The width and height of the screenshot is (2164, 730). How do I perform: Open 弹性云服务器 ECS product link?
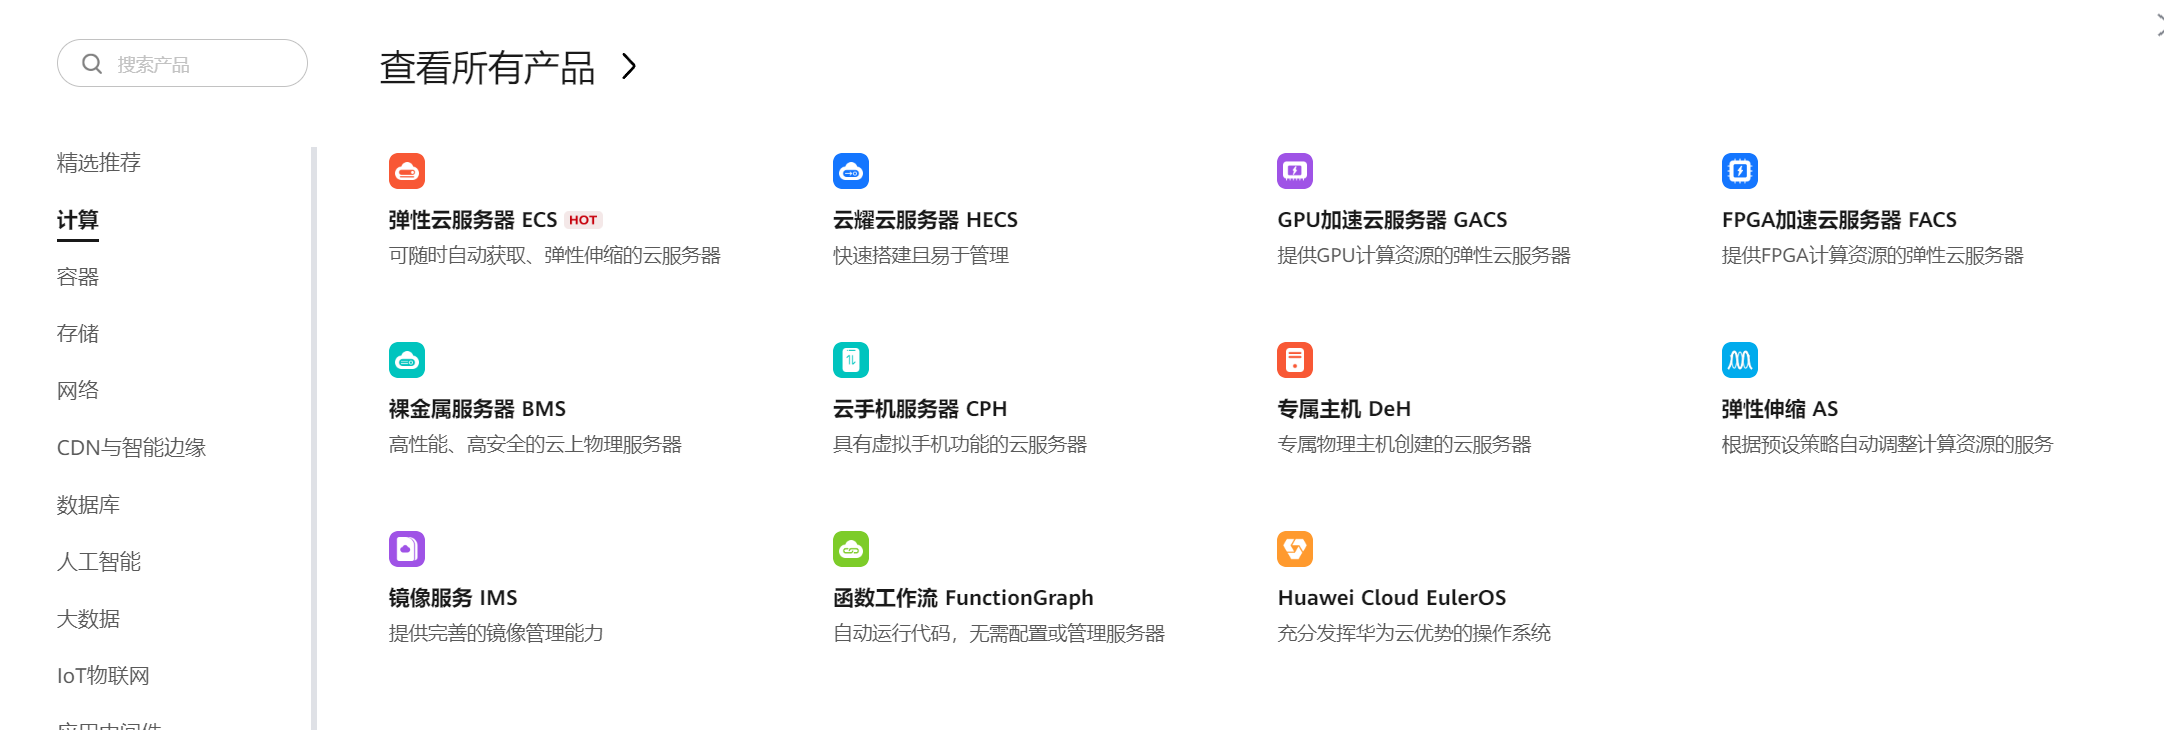(473, 220)
